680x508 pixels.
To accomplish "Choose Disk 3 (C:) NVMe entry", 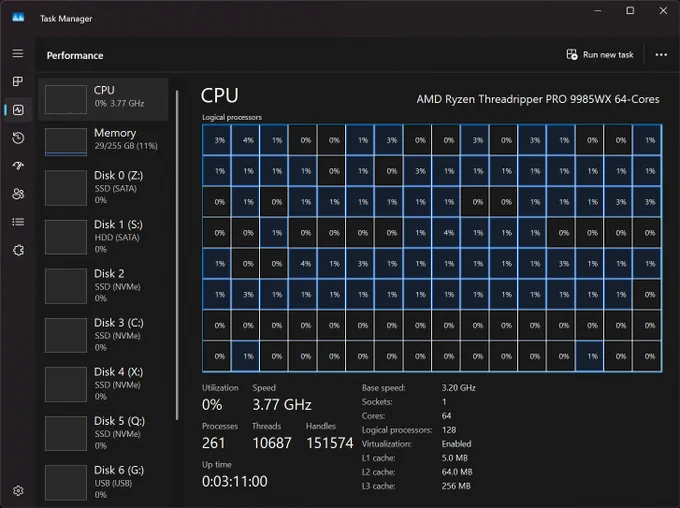I will click(105, 334).
